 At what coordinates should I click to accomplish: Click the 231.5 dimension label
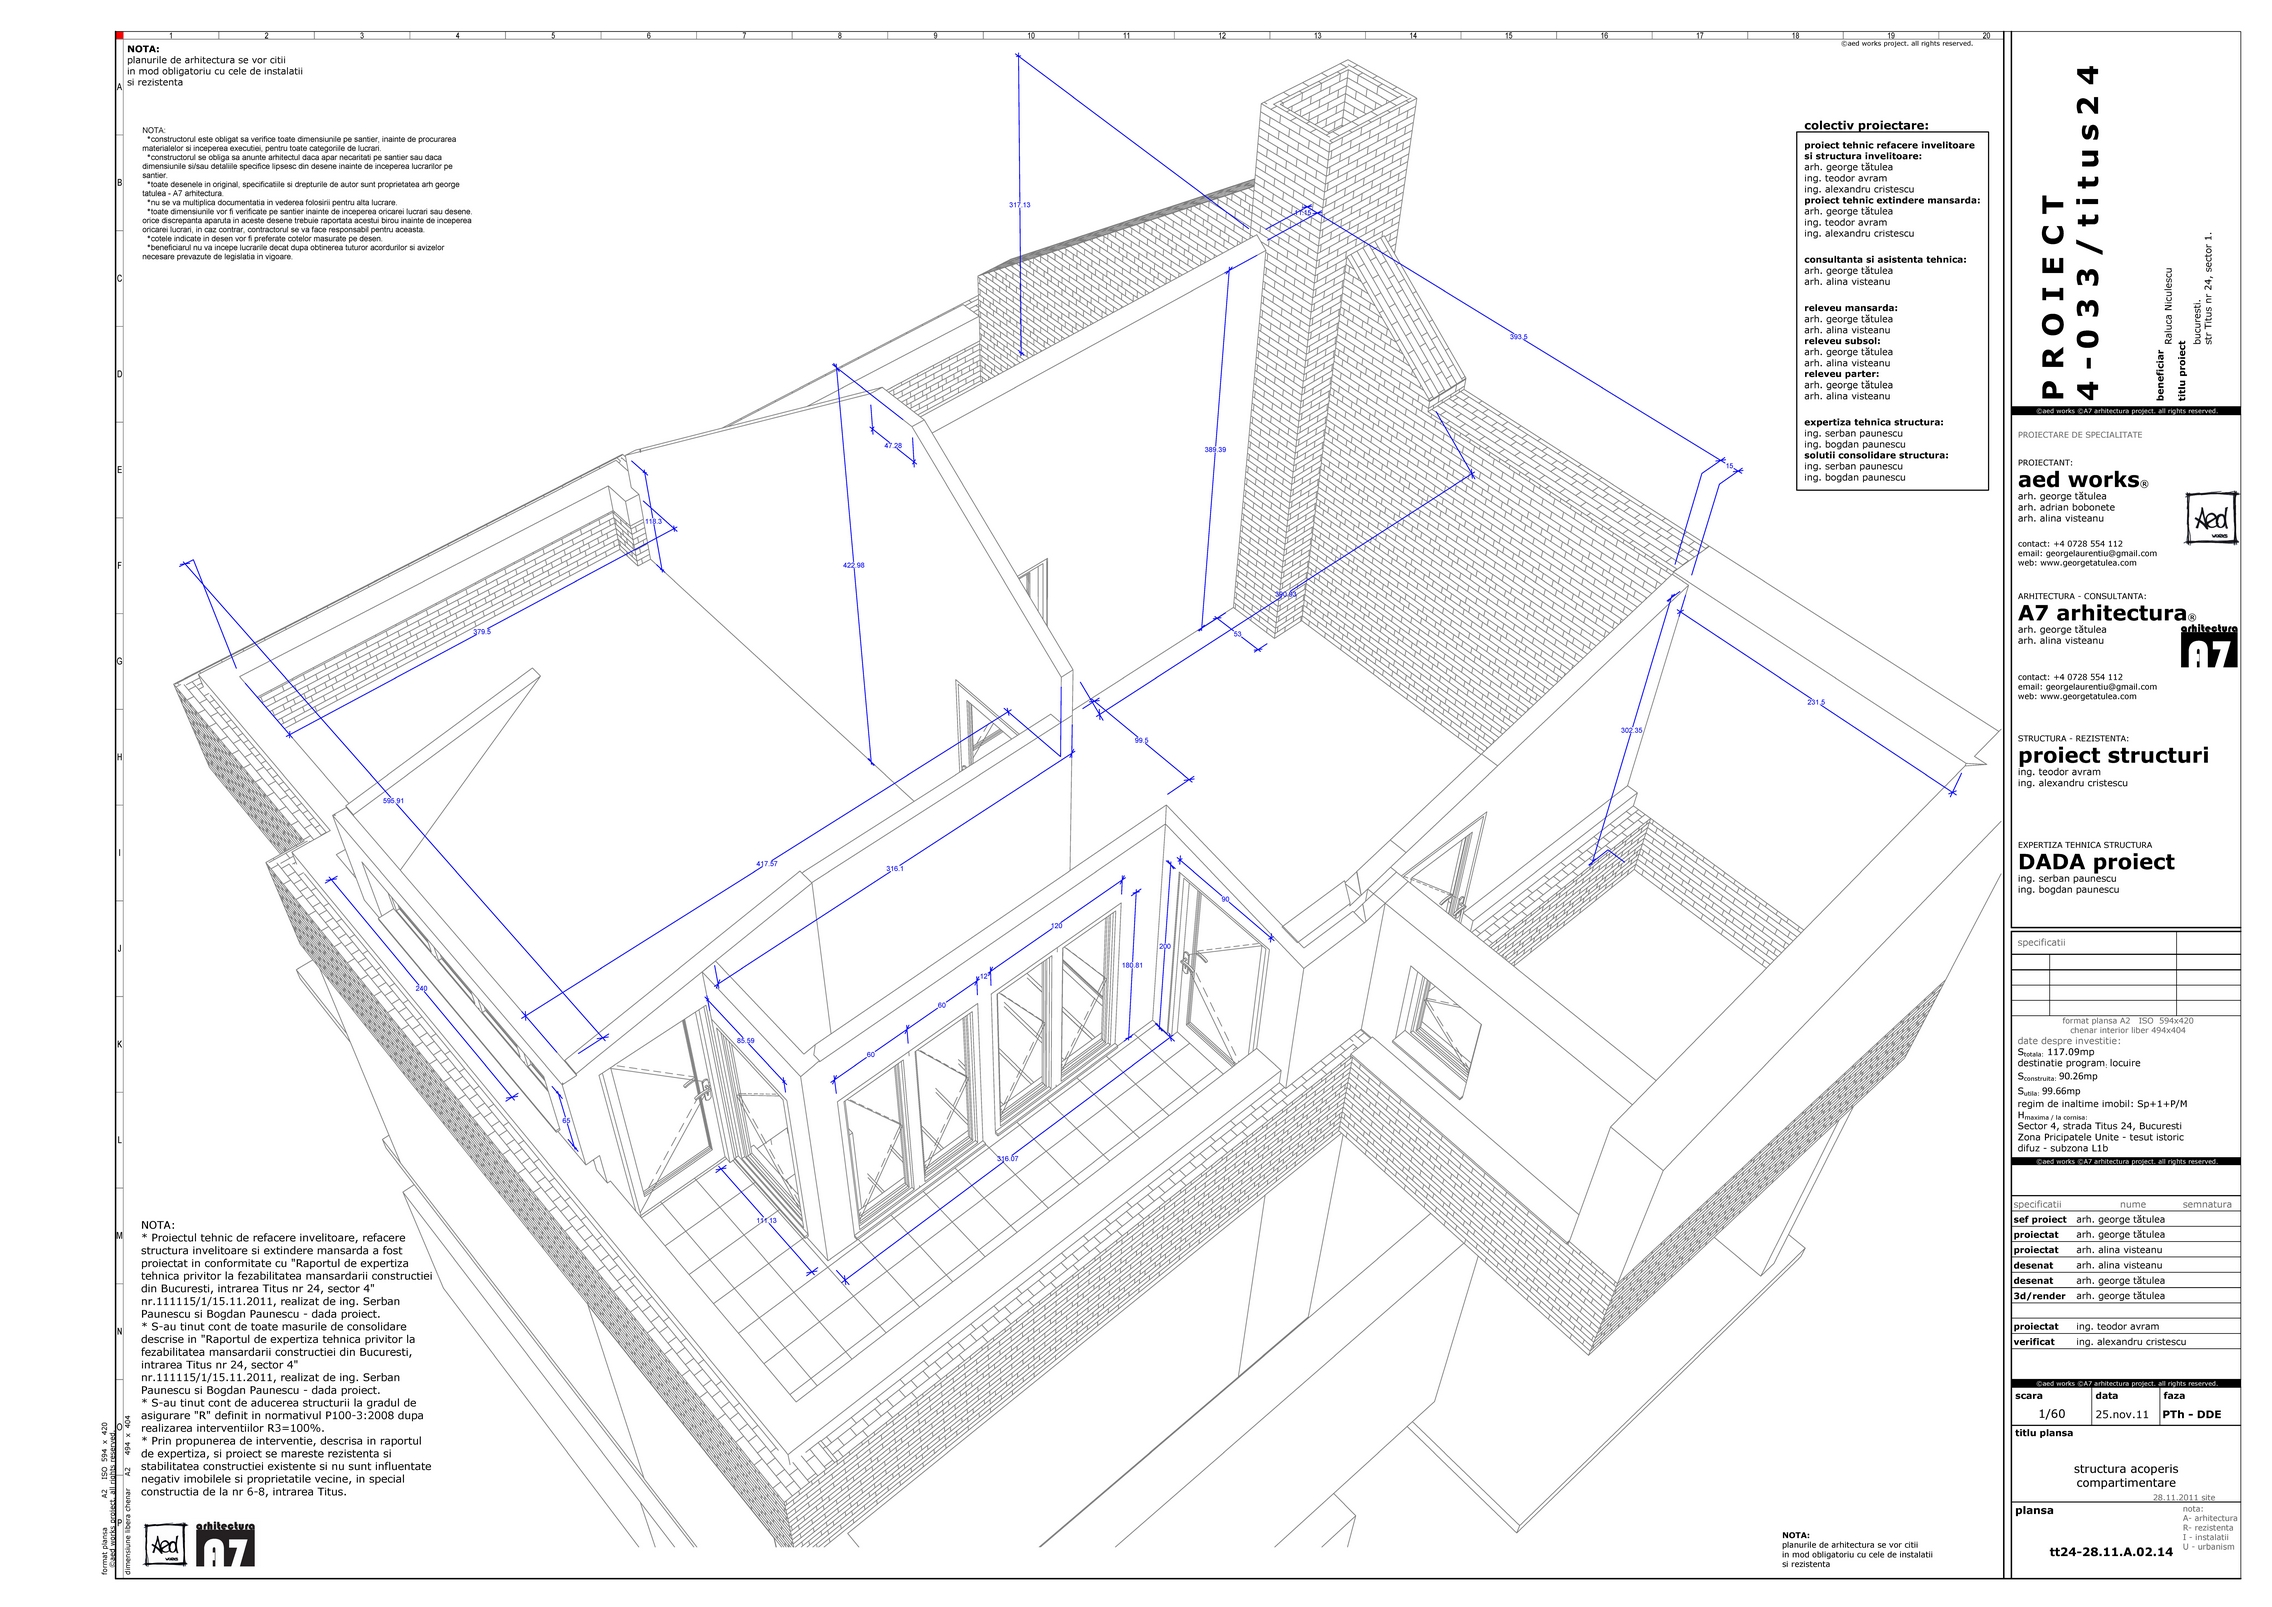1816,703
